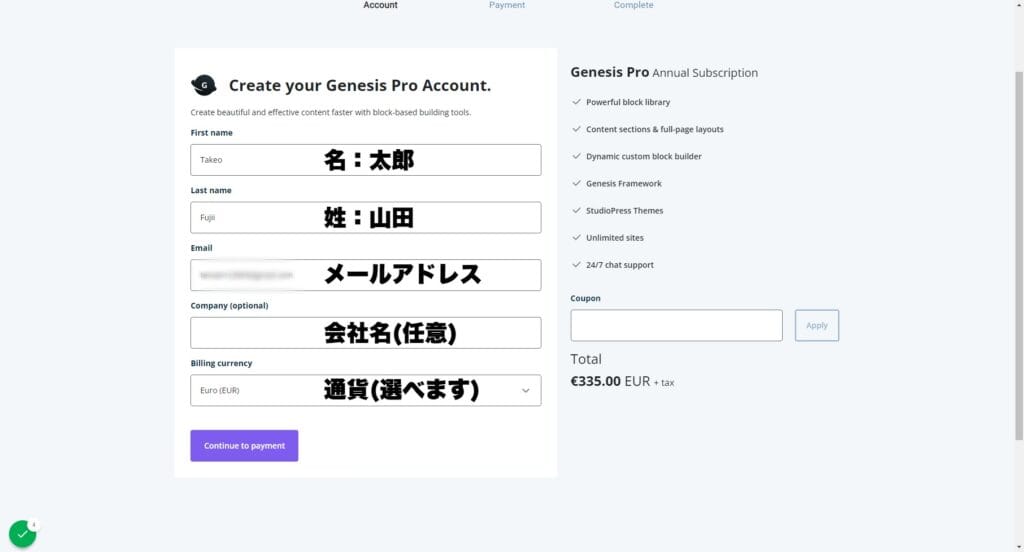
Task: Click the Create your Genesis Pro Account heading
Action: [360, 86]
